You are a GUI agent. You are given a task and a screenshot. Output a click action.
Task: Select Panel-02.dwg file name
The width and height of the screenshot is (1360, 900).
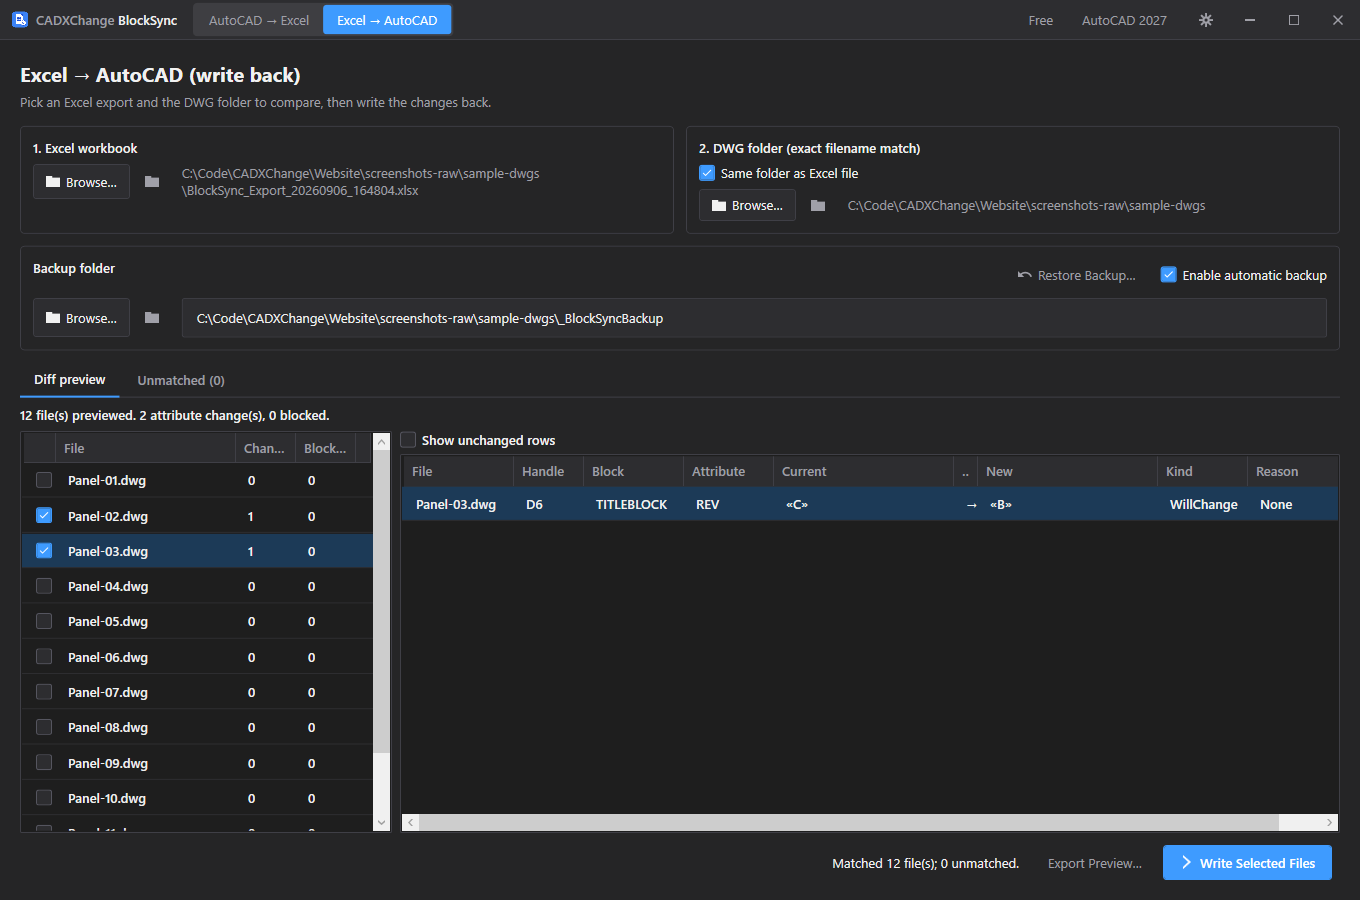pyautogui.click(x=108, y=516)
